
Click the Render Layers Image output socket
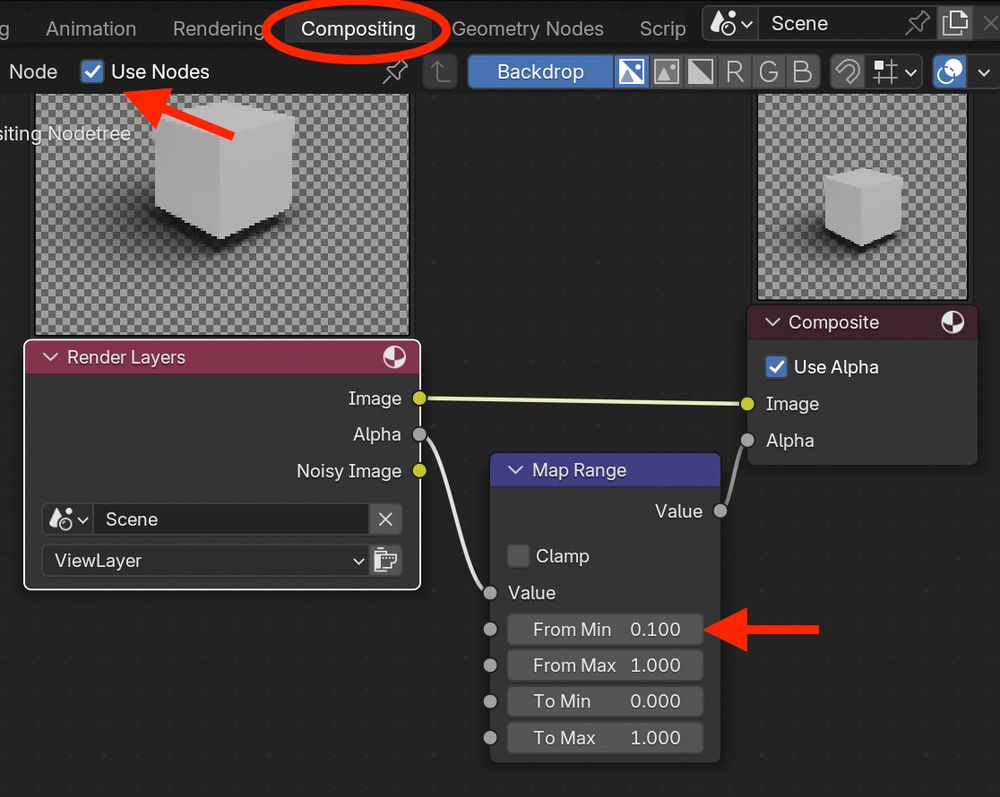click(419, 398)
